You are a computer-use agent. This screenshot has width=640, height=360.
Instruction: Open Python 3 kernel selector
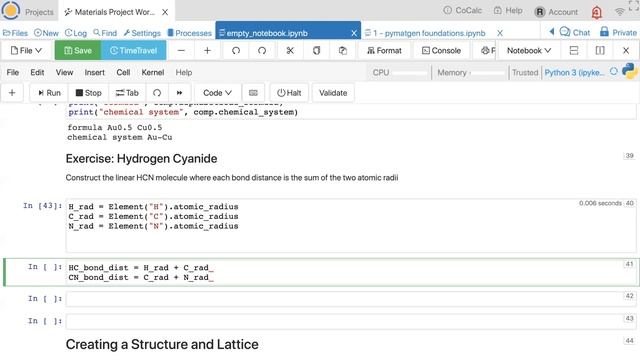574,73
